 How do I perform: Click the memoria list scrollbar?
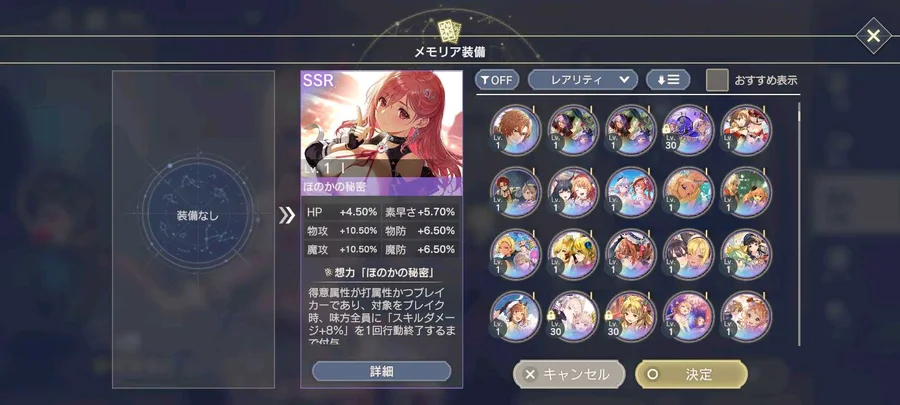click(x=799, y=224)
